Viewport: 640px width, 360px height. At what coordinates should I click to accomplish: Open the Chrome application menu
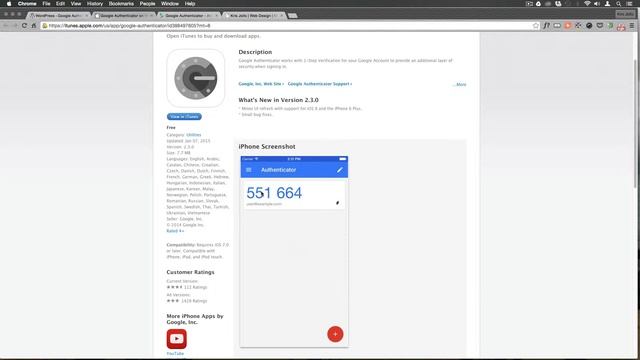(27, 4)
